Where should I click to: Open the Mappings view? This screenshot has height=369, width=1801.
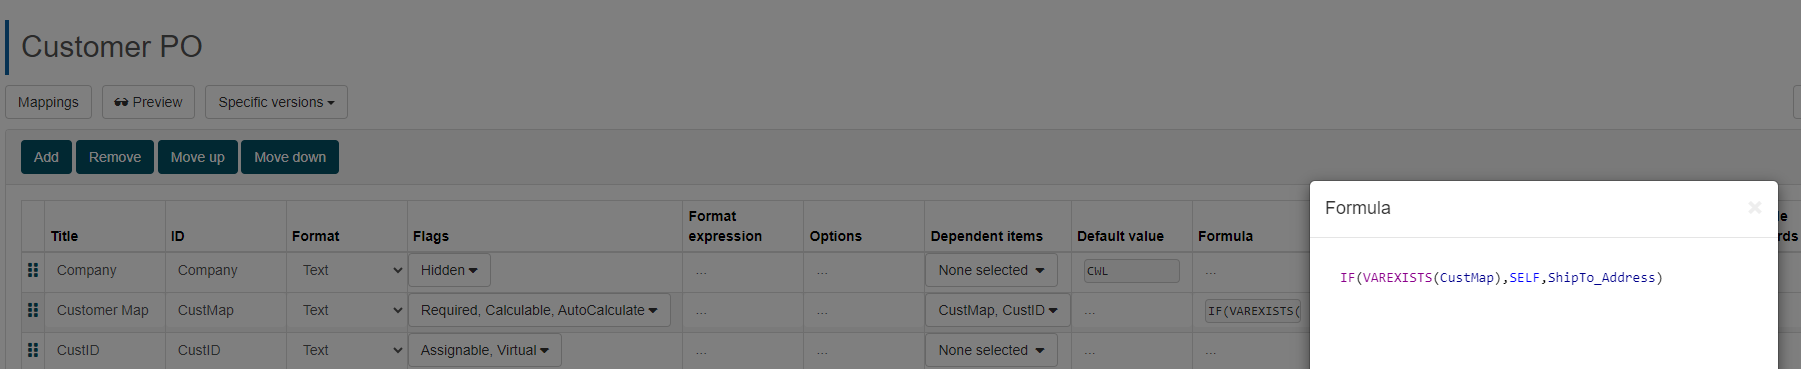[48, 102]
